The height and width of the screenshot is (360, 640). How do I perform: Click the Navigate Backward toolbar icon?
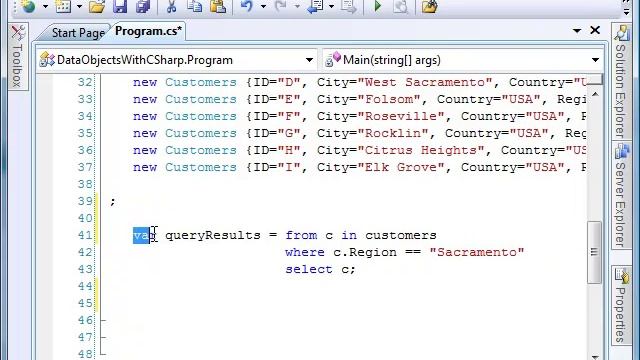click(x=315, y=6)
